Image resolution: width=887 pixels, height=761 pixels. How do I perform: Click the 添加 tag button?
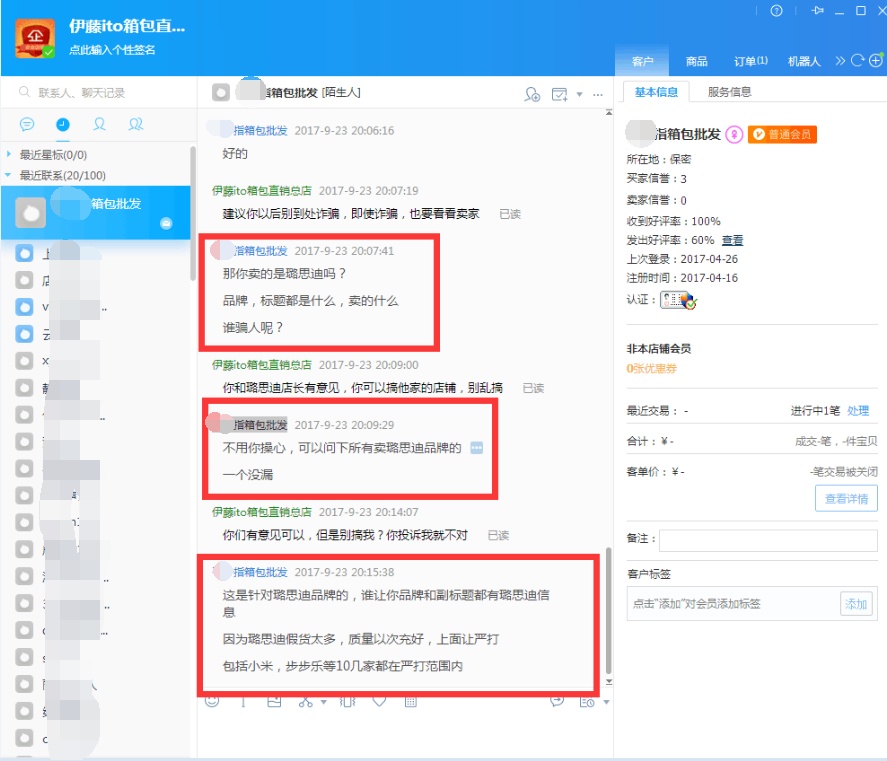coord(856,604)
